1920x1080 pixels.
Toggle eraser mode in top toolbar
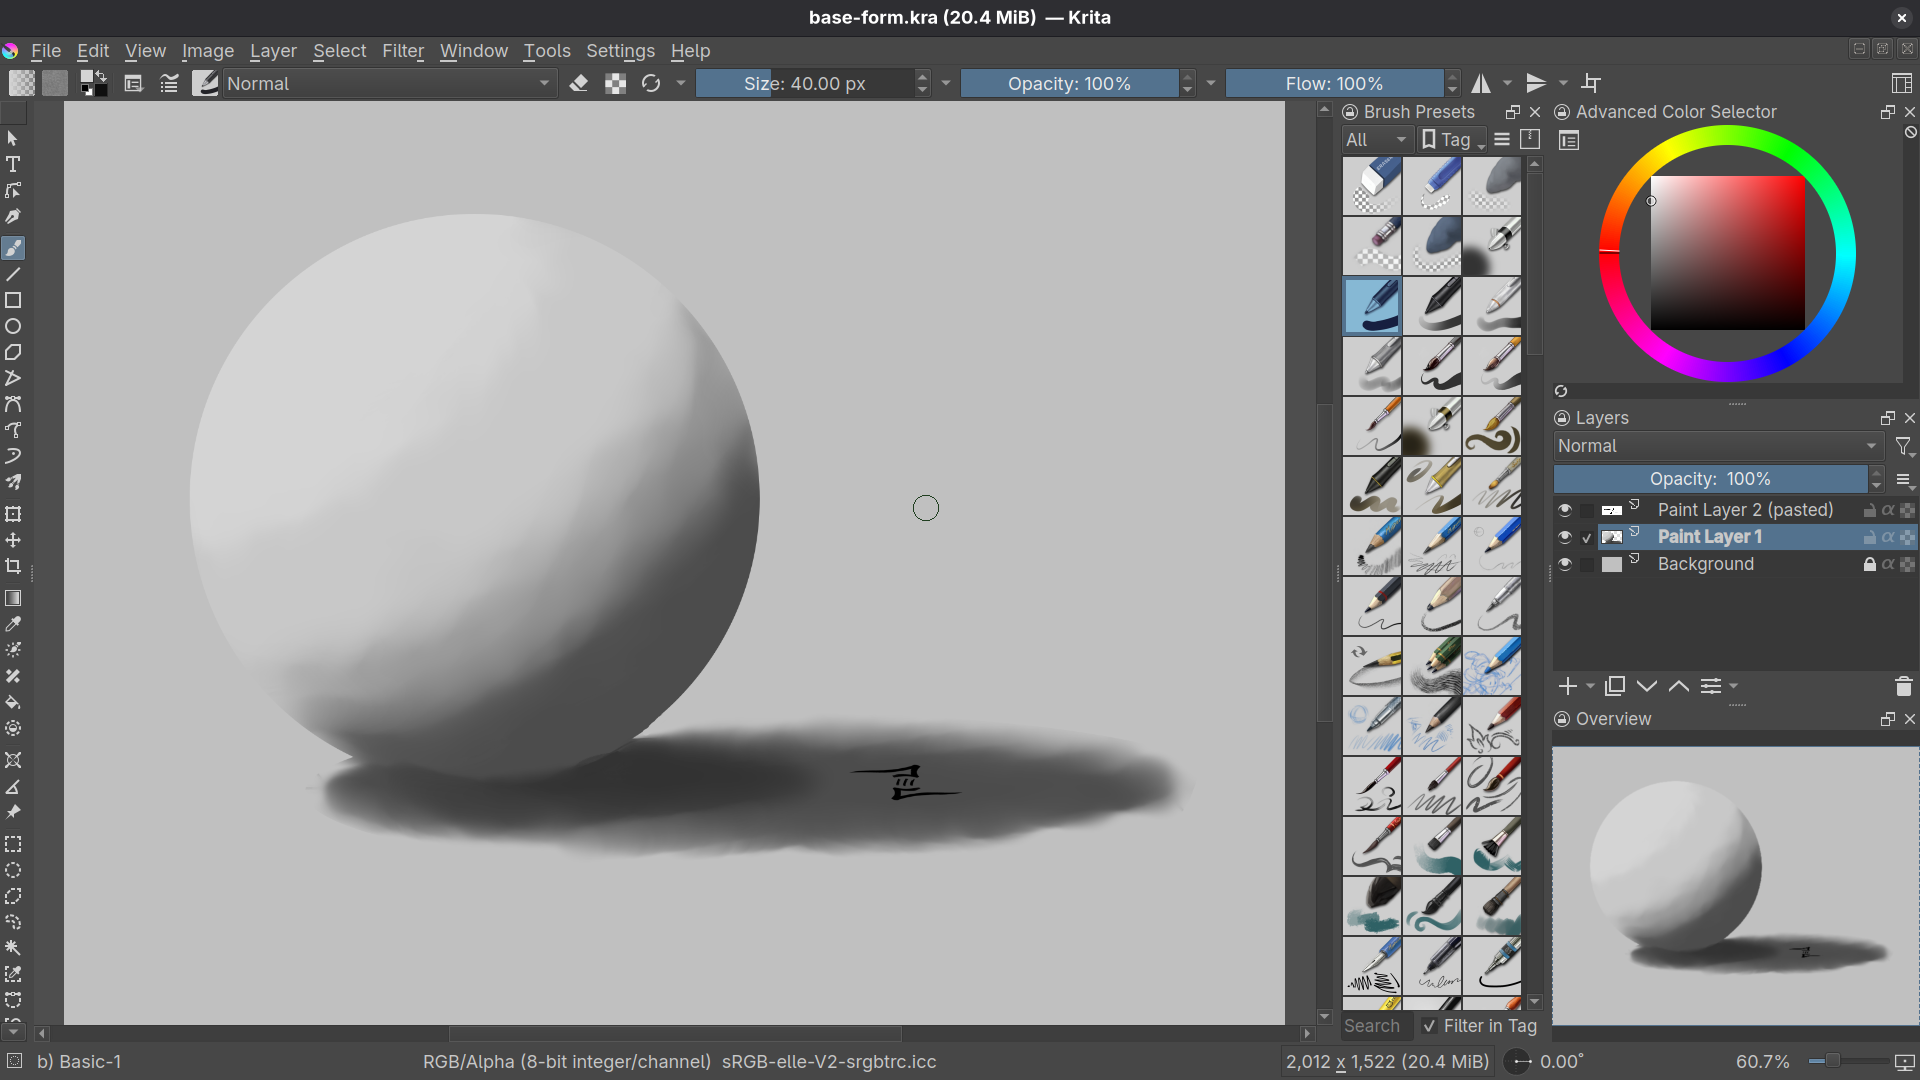(578, 84)
